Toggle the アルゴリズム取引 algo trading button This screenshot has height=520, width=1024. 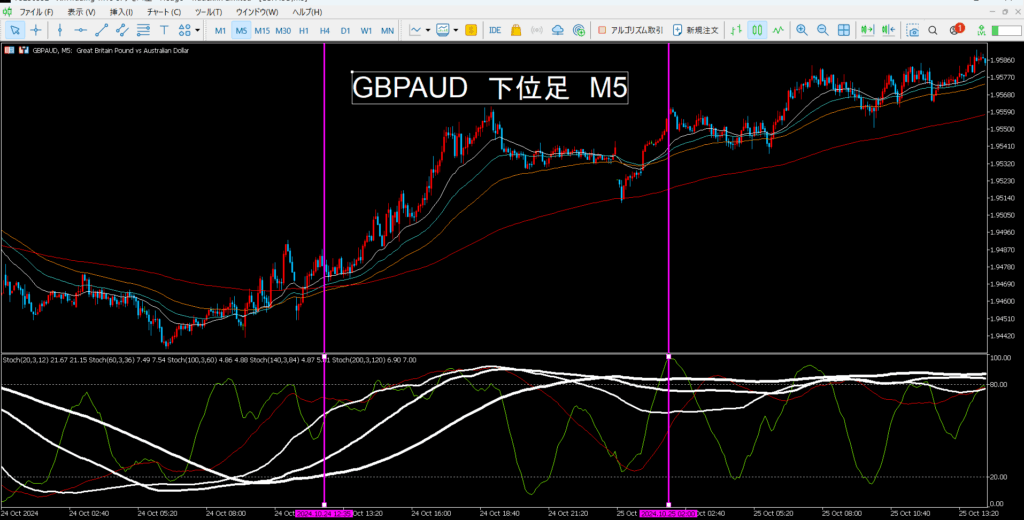tap(630, 30)
